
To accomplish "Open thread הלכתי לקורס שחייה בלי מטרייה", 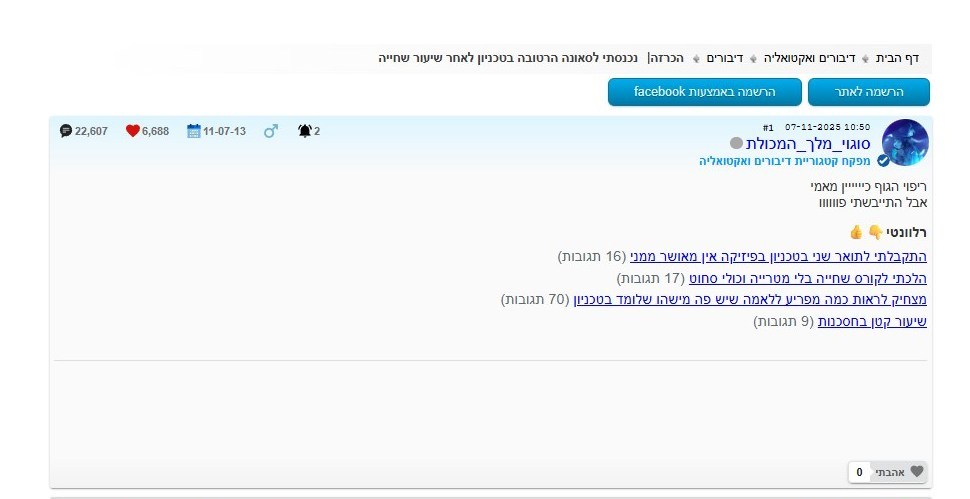I will click(x=808, y=279).
